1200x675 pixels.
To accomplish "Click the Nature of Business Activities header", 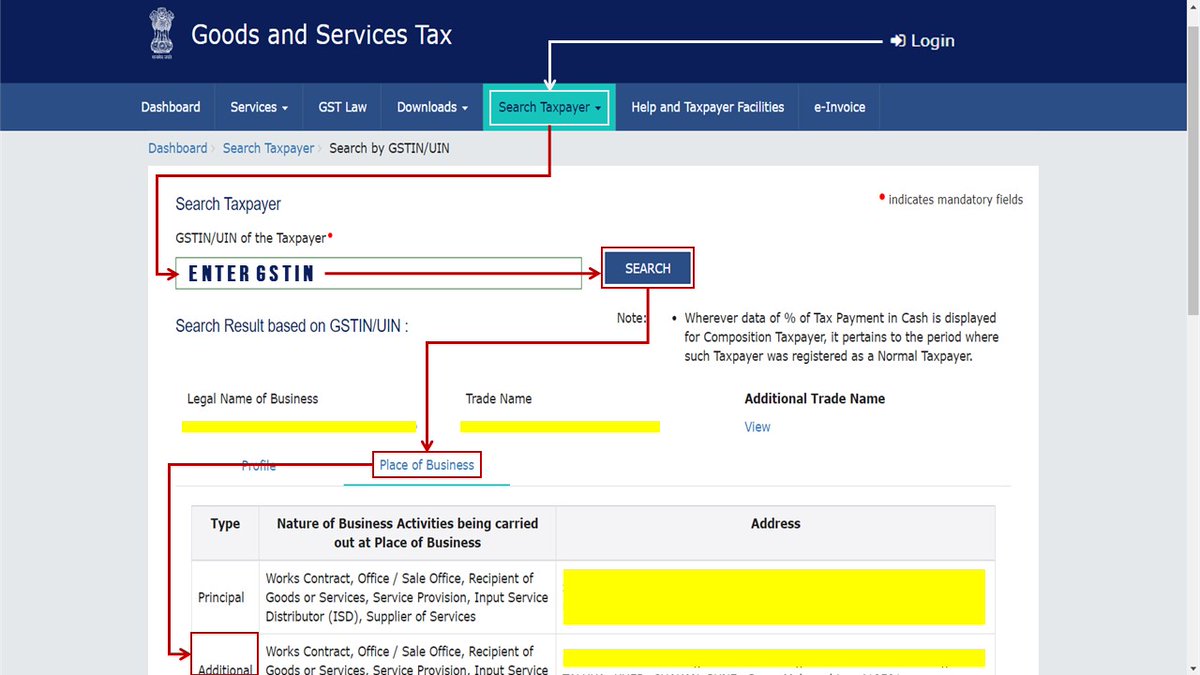I will point(408,533).
